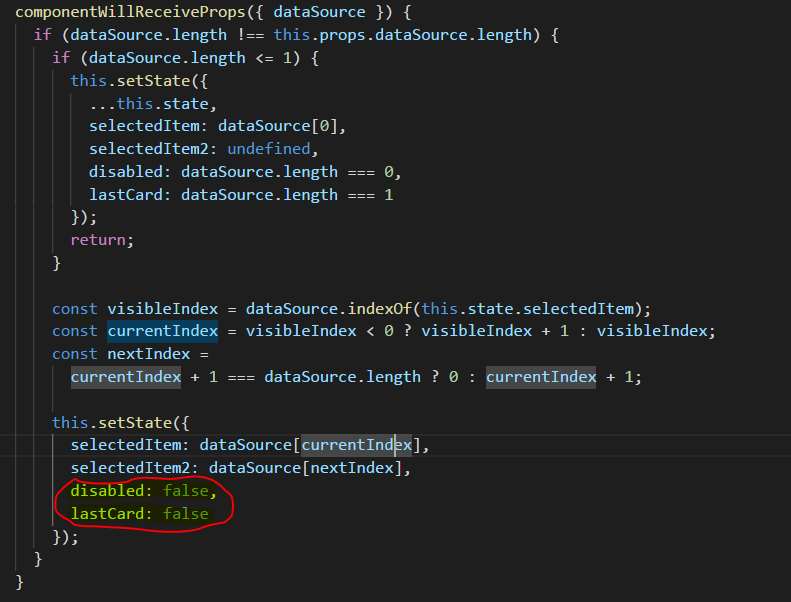Click 'selectedItem2: undefined,' line
Viewport: 791px width, 602px height.
(204, 149)
